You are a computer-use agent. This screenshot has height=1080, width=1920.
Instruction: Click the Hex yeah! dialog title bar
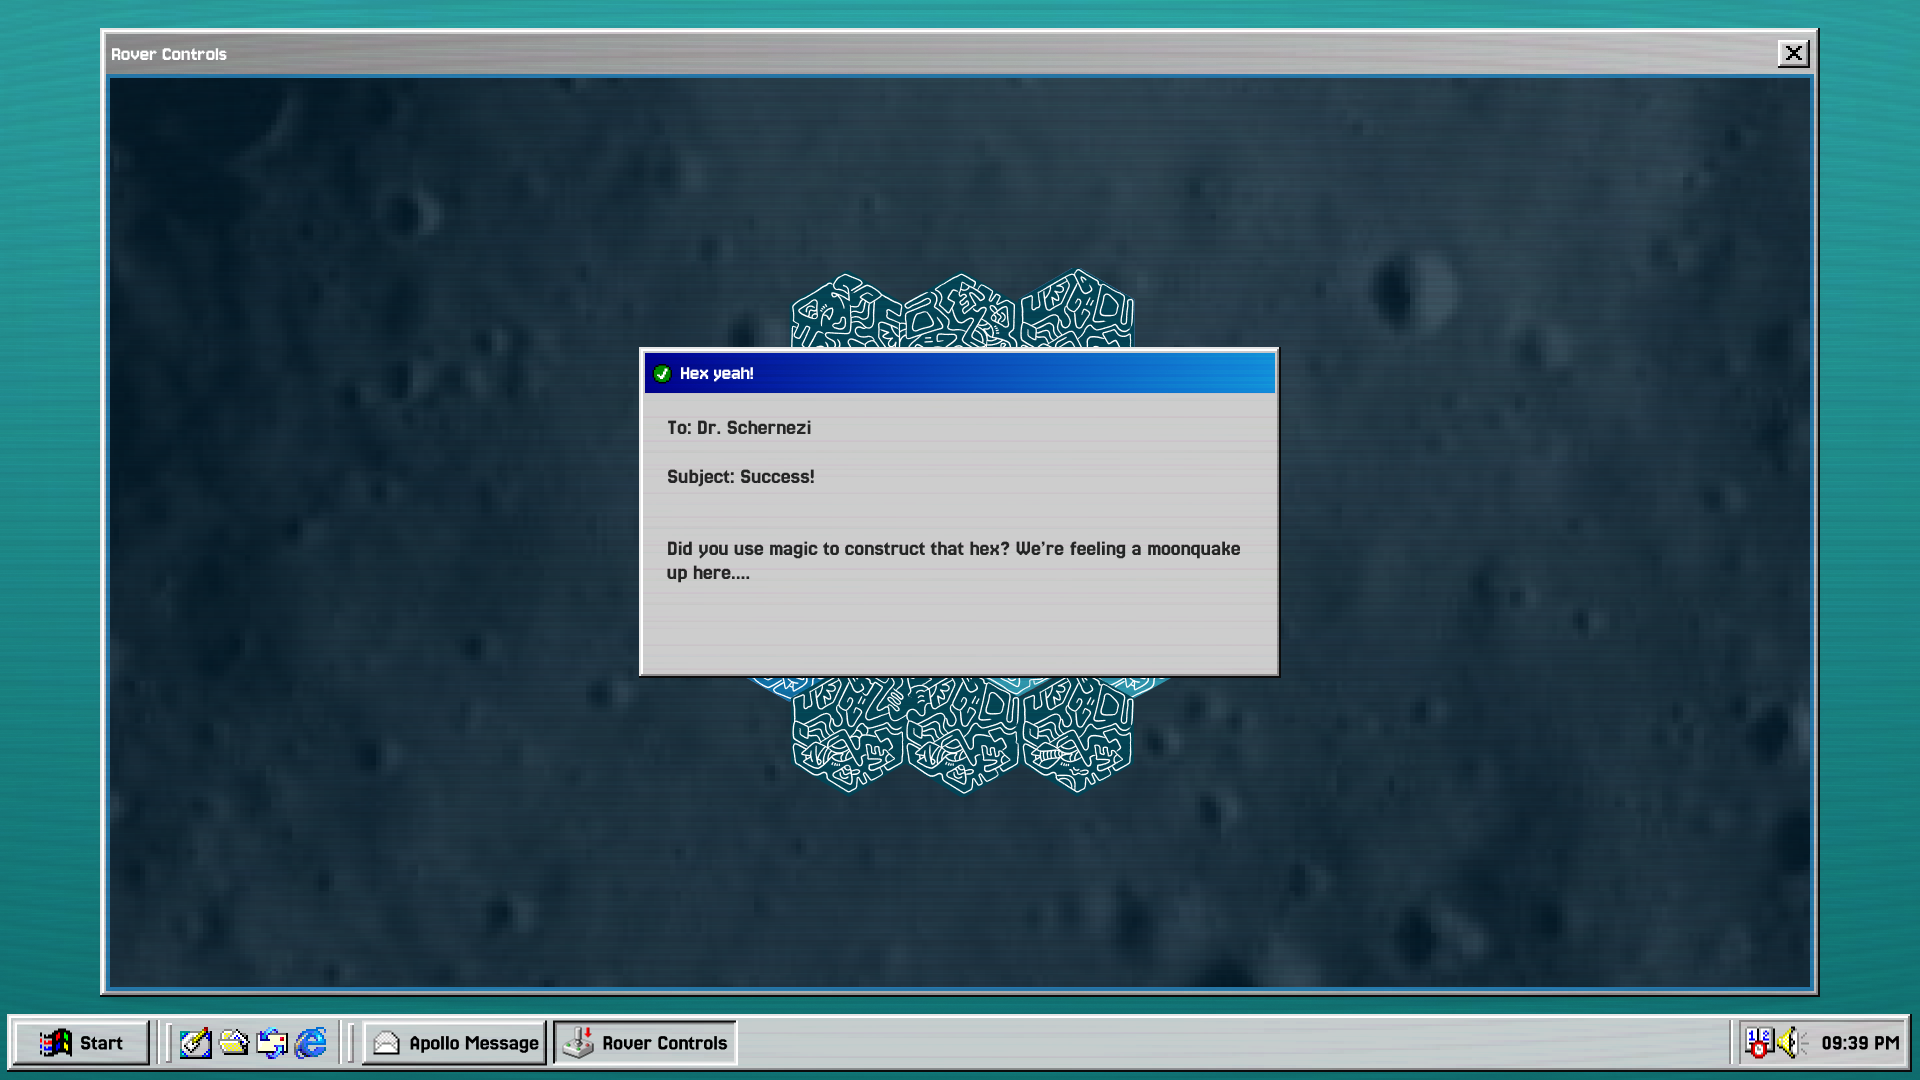tap(960, 373)
